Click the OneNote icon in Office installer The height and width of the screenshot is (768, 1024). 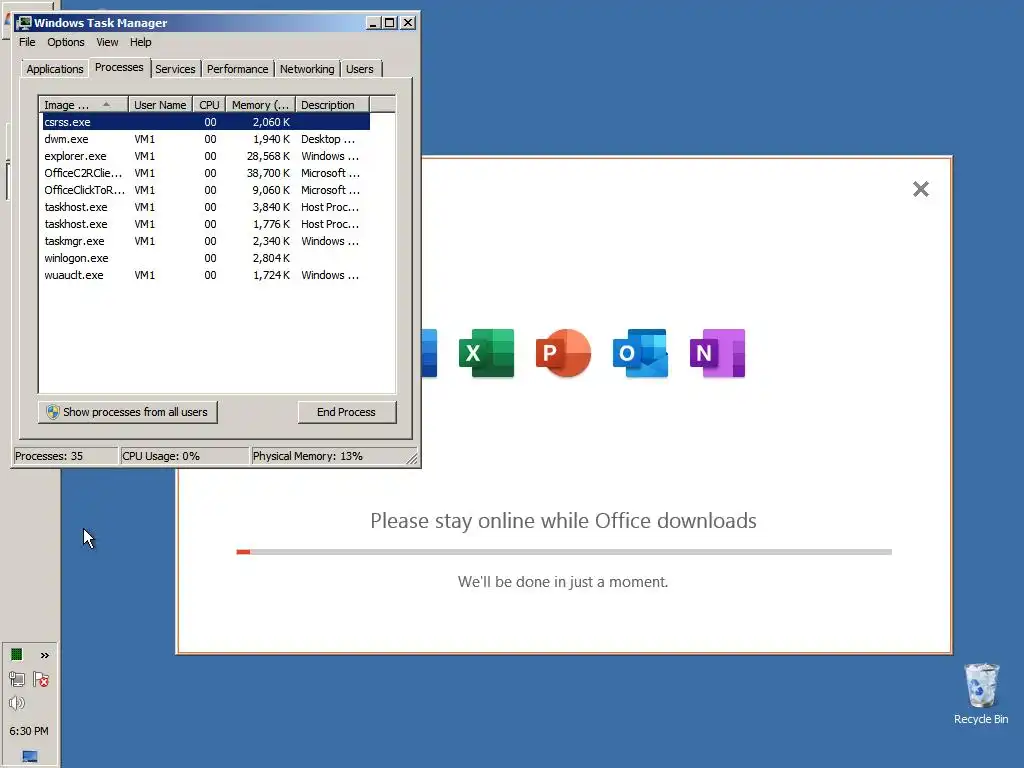click(x=717, y=353)
